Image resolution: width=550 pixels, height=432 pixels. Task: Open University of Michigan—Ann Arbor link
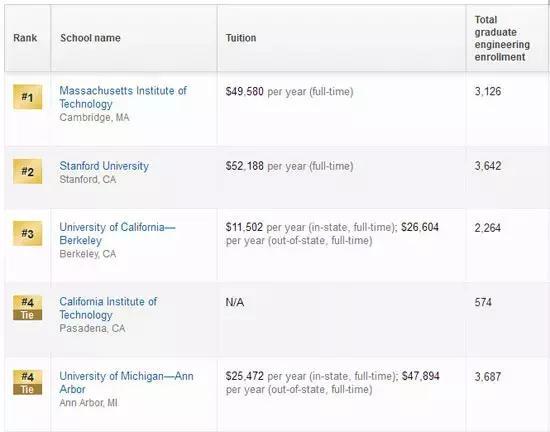coord(126,382)
